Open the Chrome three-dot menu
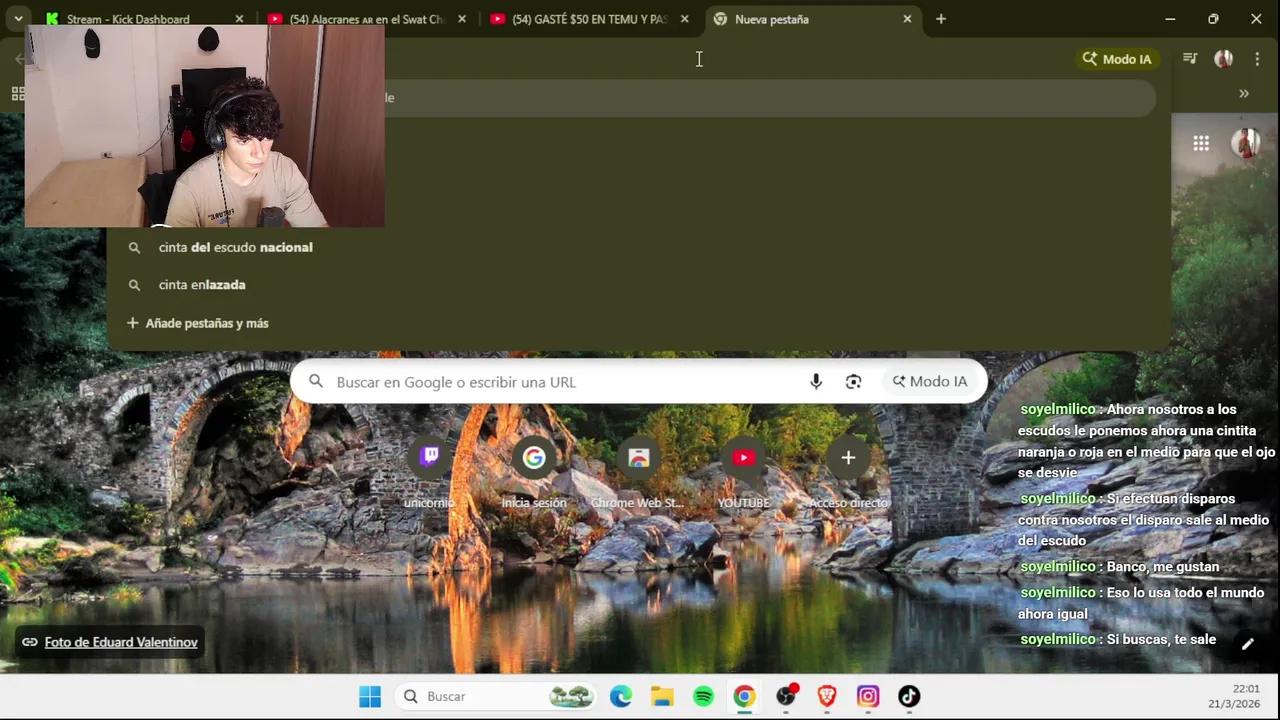 click(1257, 59)
